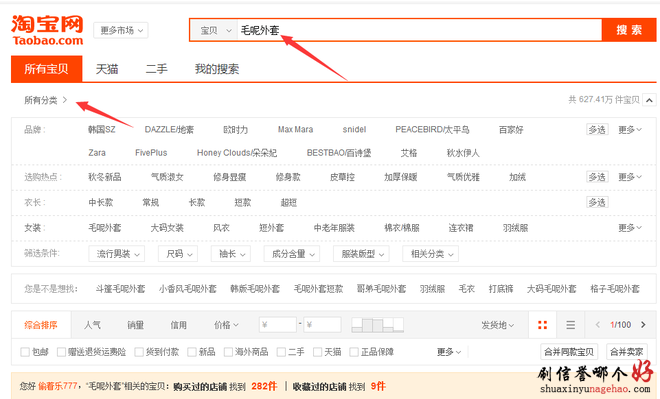This screenshot has height=399, width=660.
Task: Expand 更多 in the 品牌 row
Action: pyautogui.click(x=630, y=130)
